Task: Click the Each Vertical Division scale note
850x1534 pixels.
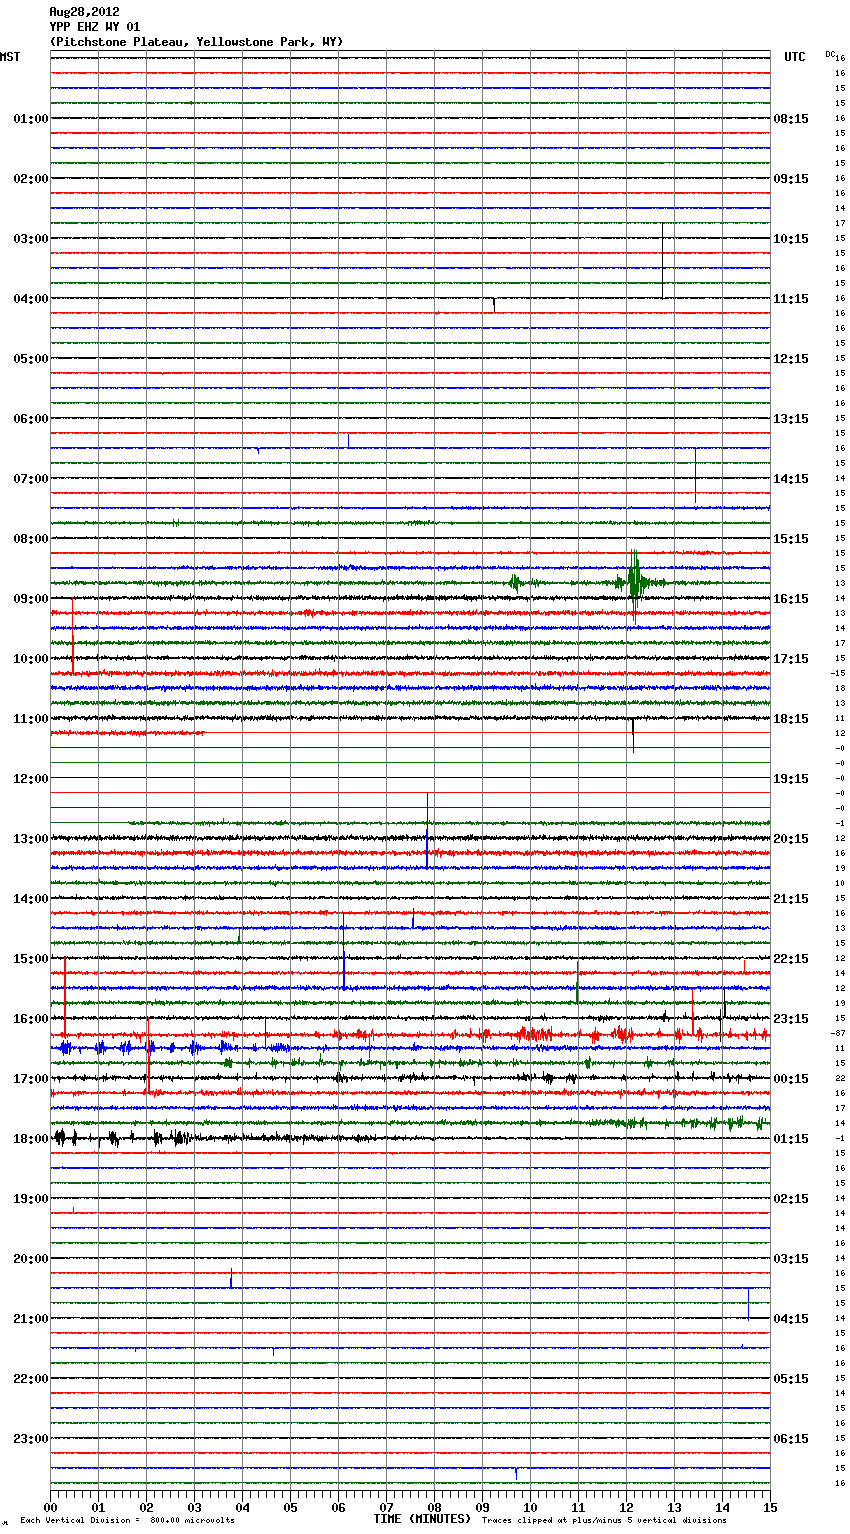Action: tap(127, 1520)
